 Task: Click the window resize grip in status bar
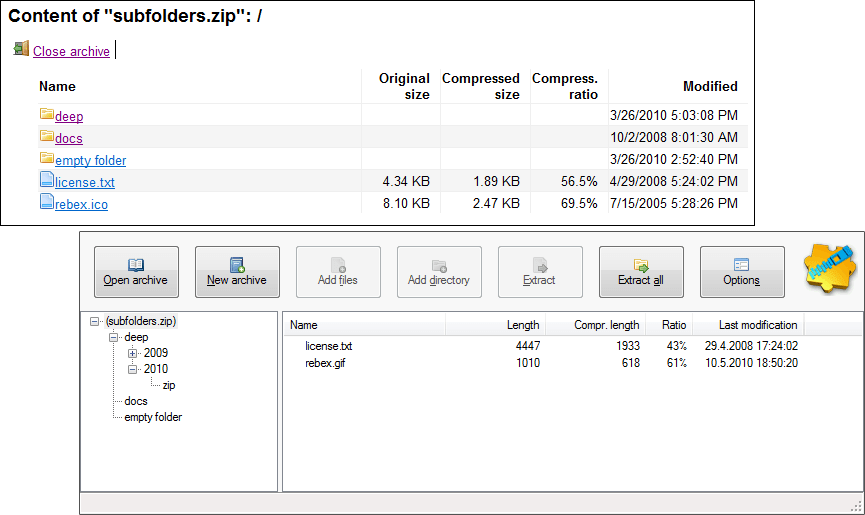click(856, 506)
